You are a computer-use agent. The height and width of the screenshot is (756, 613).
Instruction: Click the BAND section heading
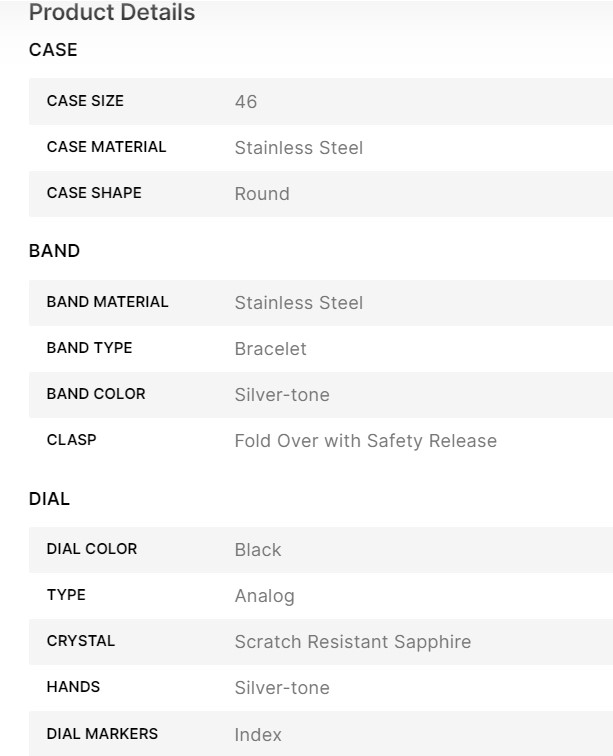(54, 251)
